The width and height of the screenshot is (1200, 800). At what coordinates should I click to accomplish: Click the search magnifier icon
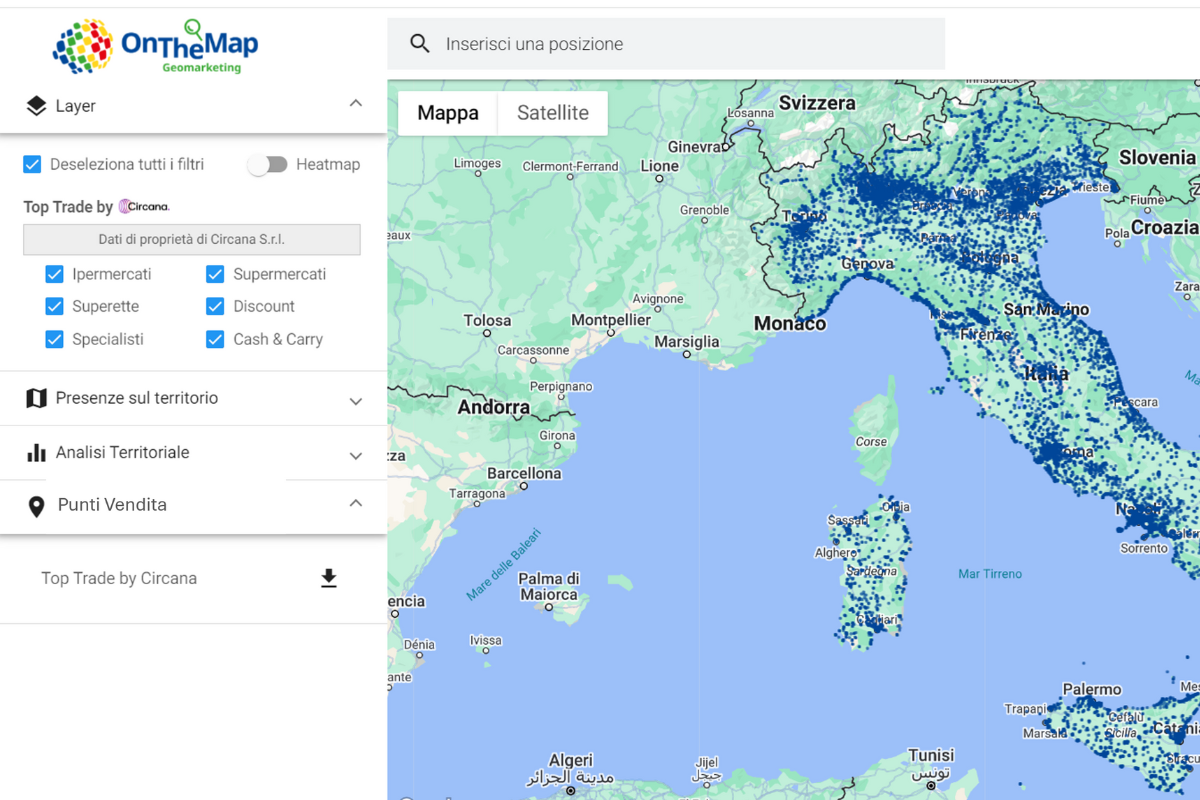[x=420, y=43]
